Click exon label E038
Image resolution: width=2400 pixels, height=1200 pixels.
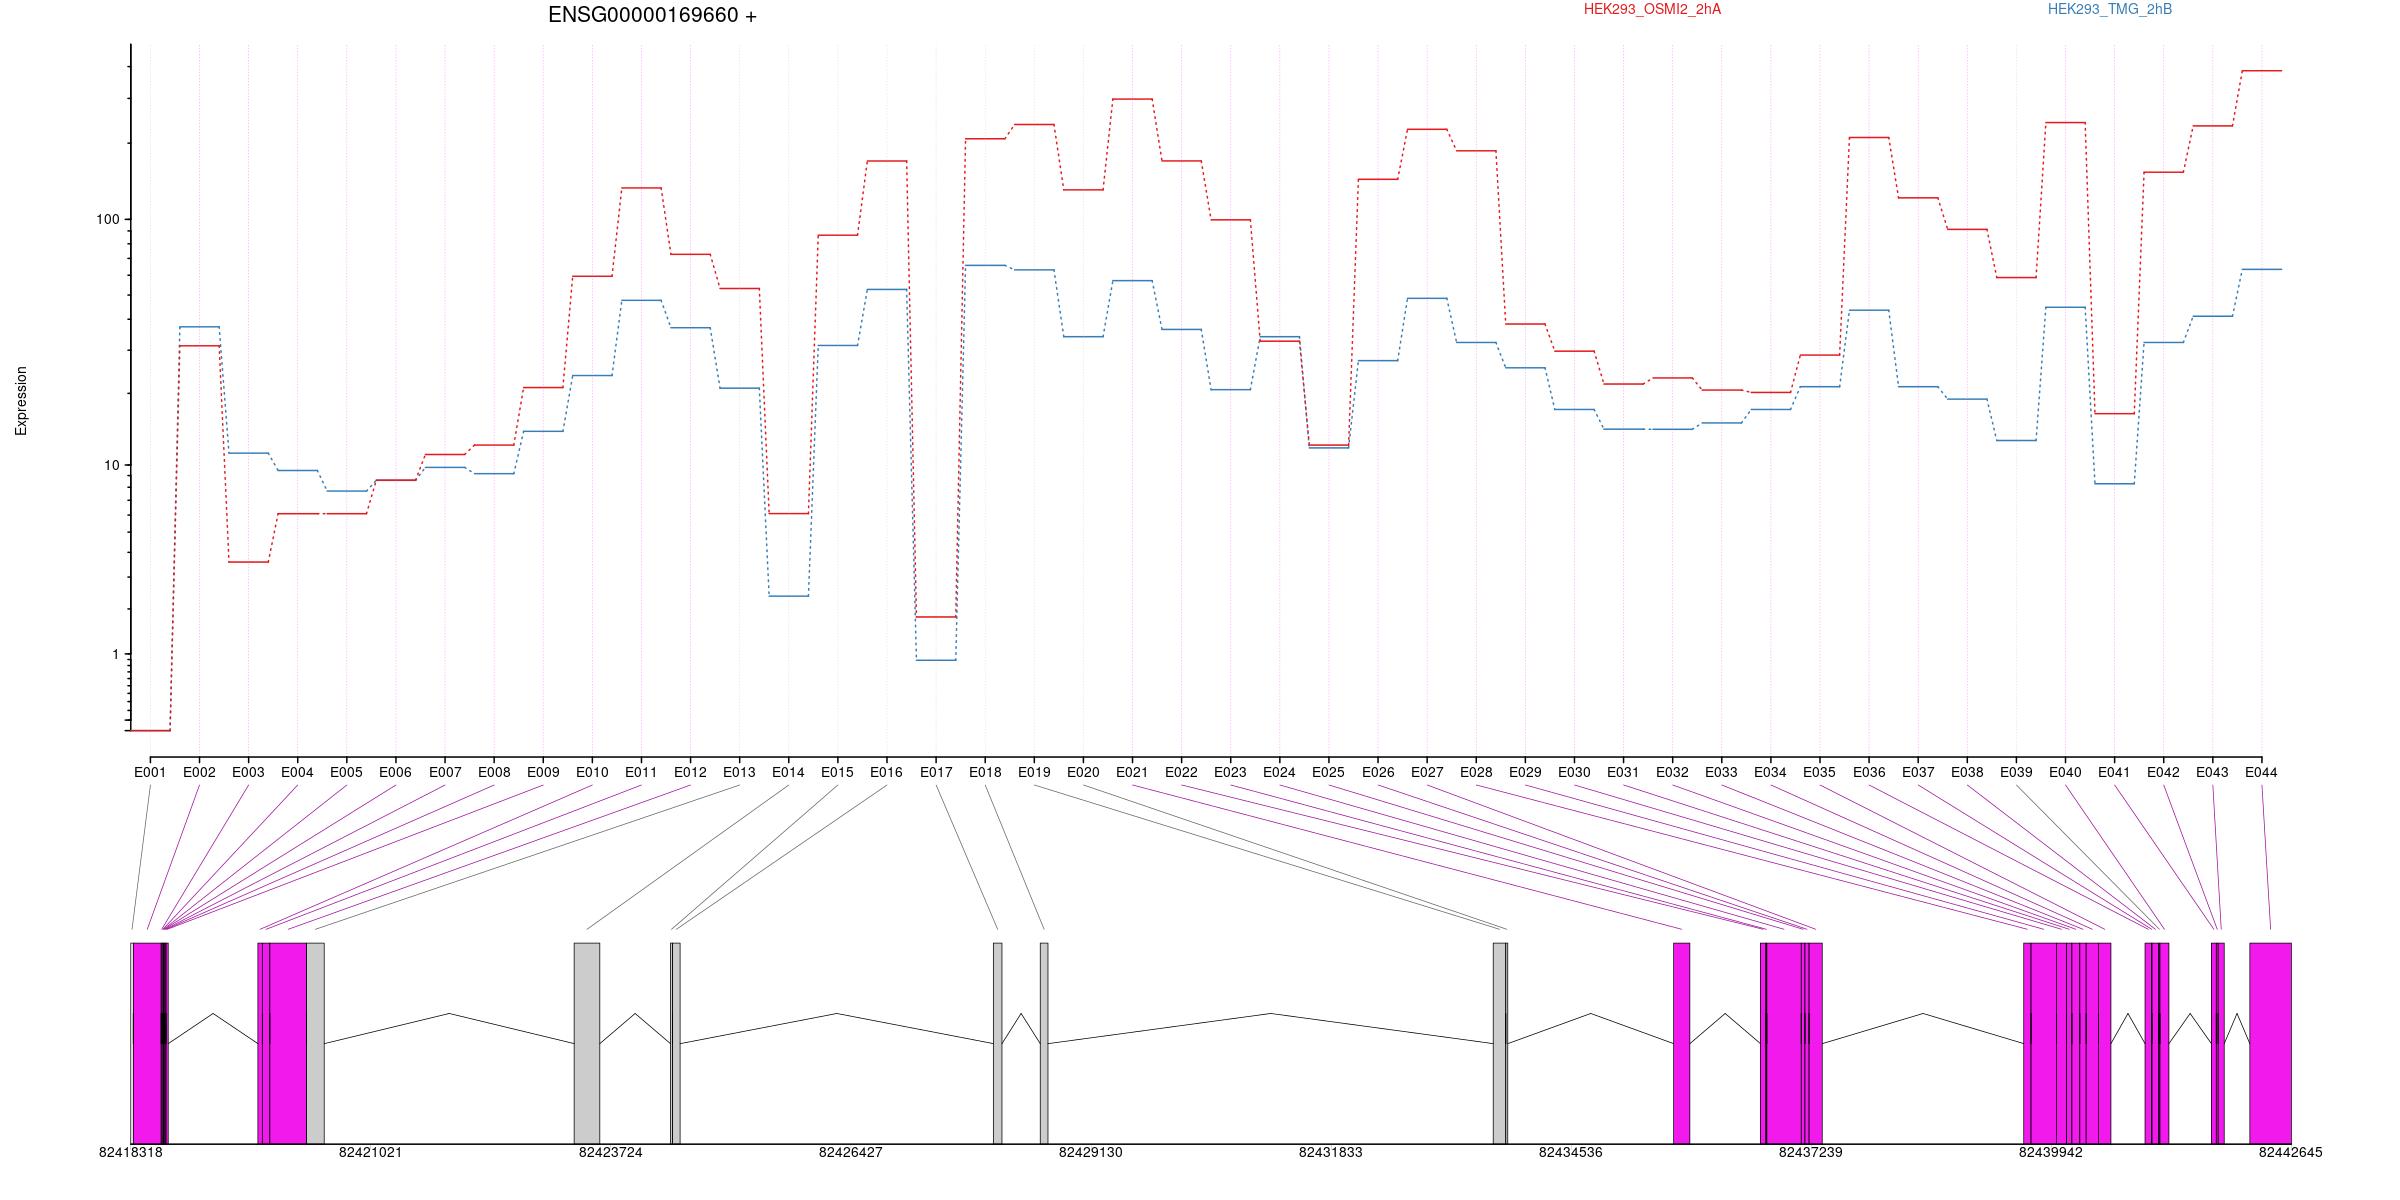click(1967, 772)
